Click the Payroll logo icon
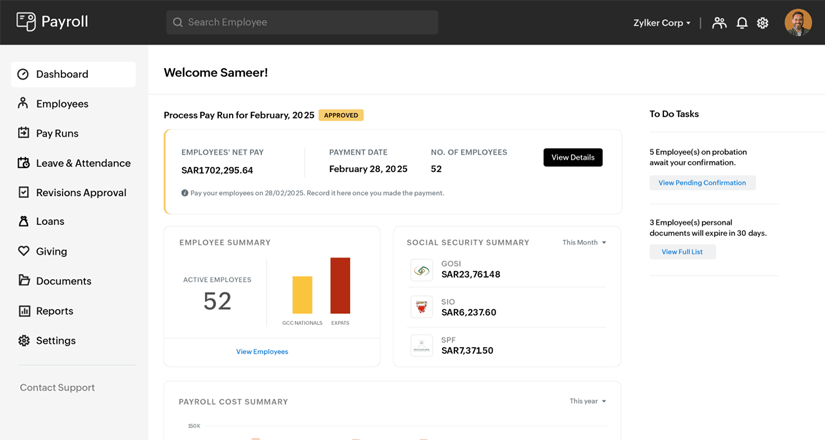The image size is (825, 440). tap(26, 22)
